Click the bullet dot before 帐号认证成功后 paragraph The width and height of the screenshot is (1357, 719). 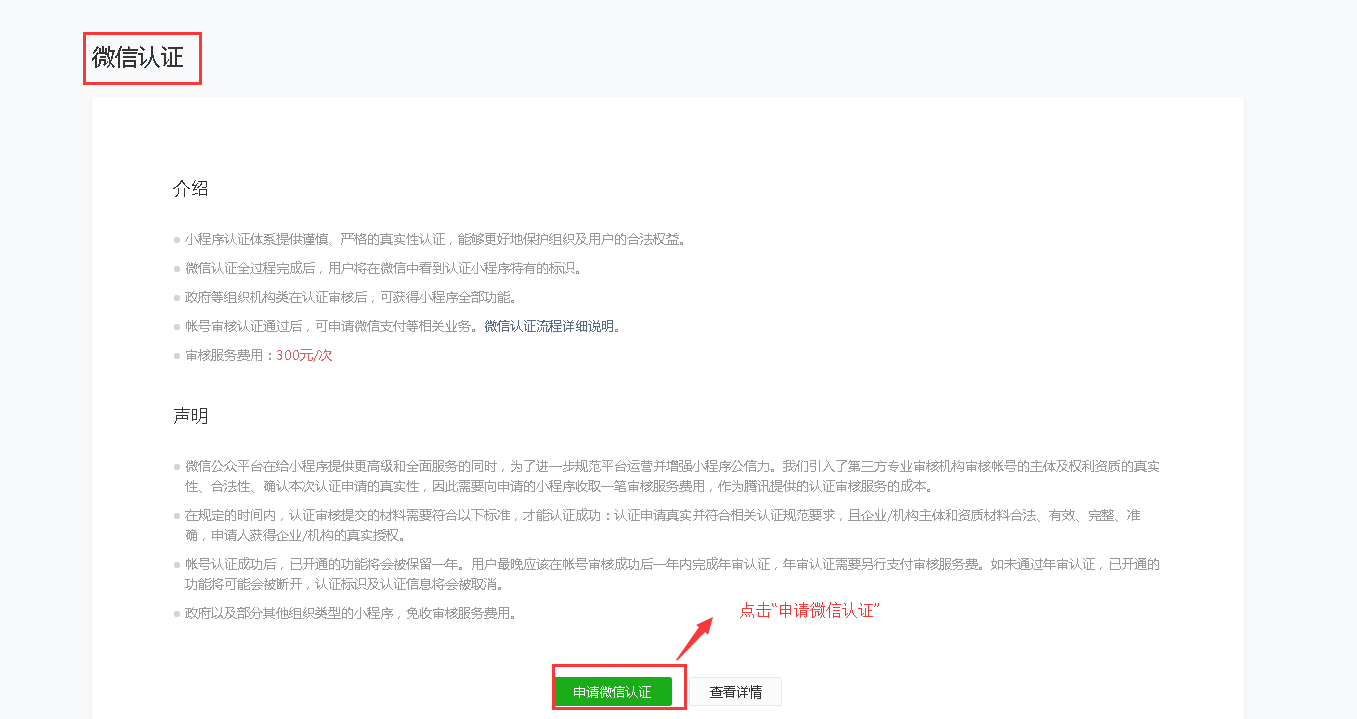point(177,565)
